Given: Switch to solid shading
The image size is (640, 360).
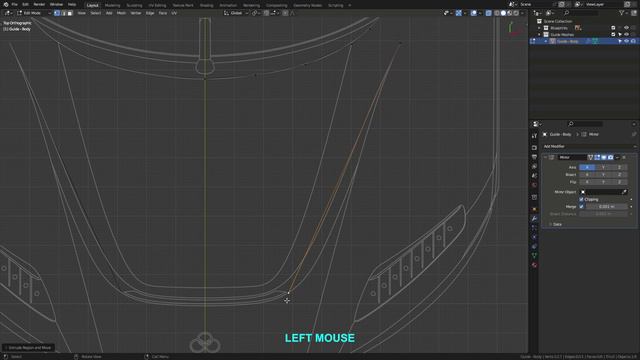Looking at the screenshot, I should tap(503, 13).
